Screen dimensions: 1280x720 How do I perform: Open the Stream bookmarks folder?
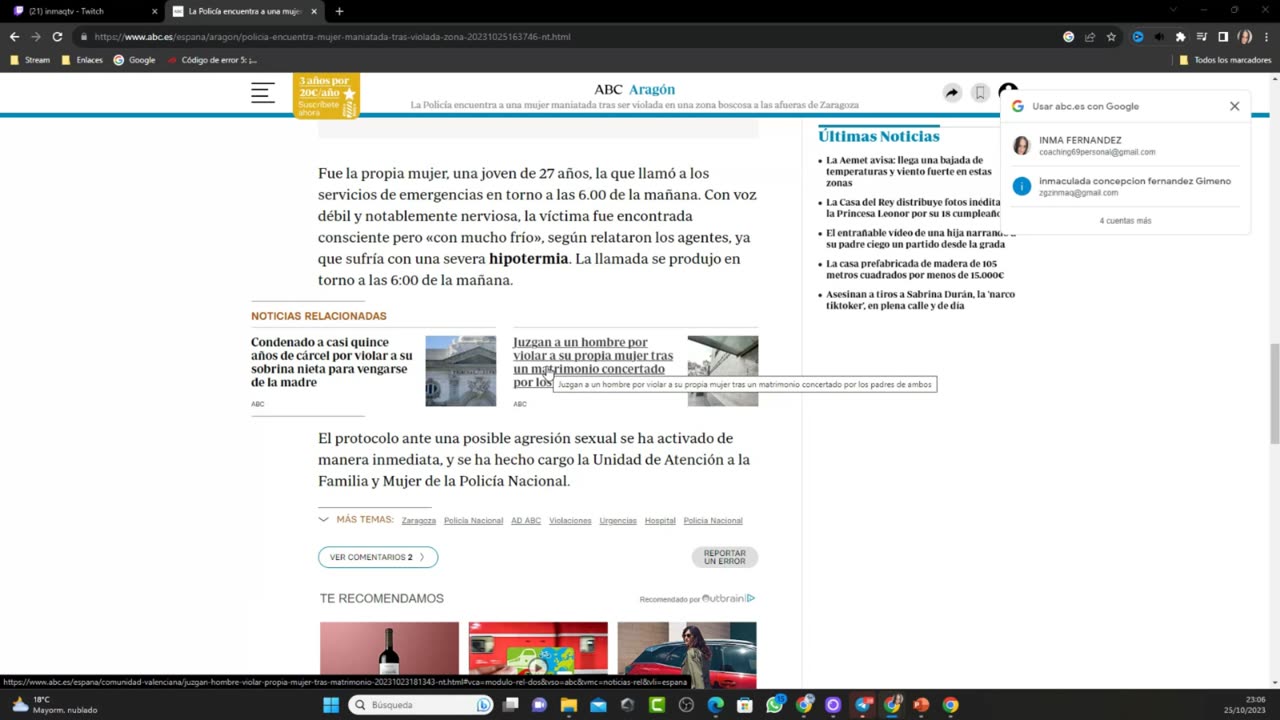[30, 60]
